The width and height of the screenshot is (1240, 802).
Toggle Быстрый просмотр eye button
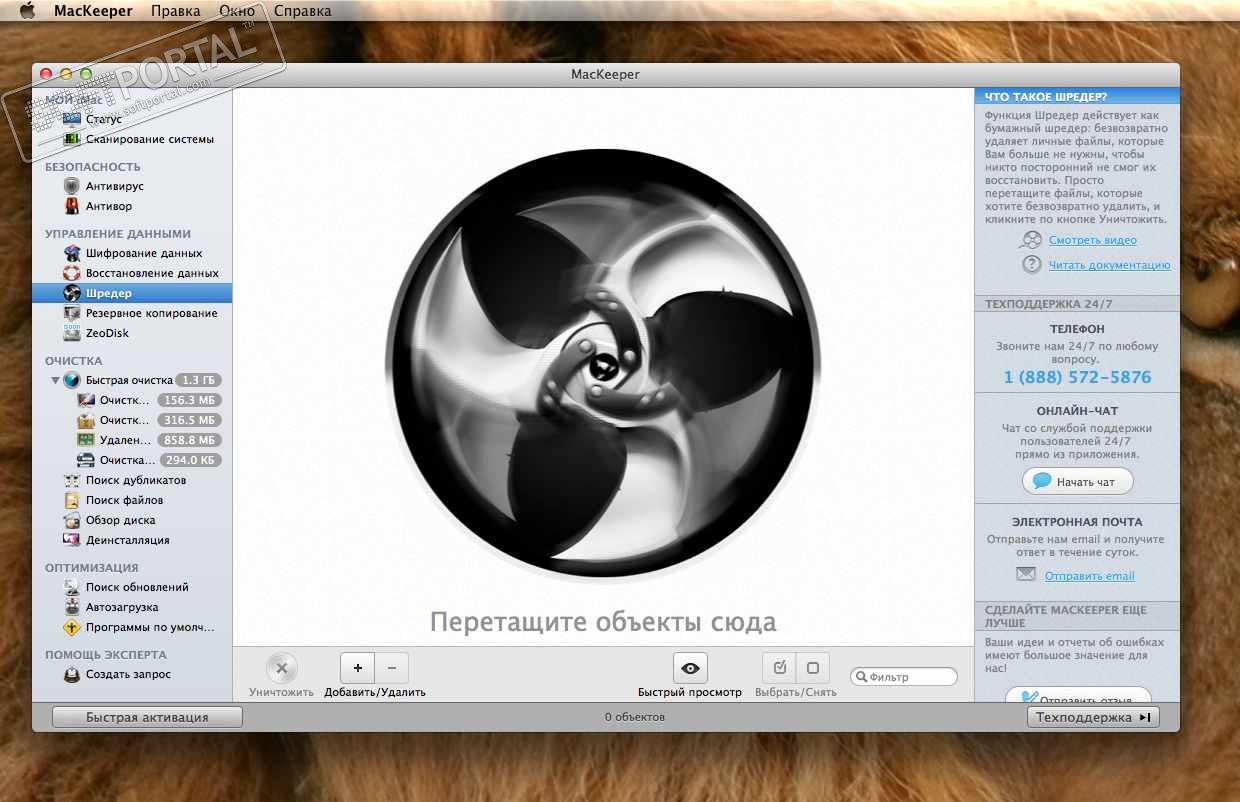(690, 668)
